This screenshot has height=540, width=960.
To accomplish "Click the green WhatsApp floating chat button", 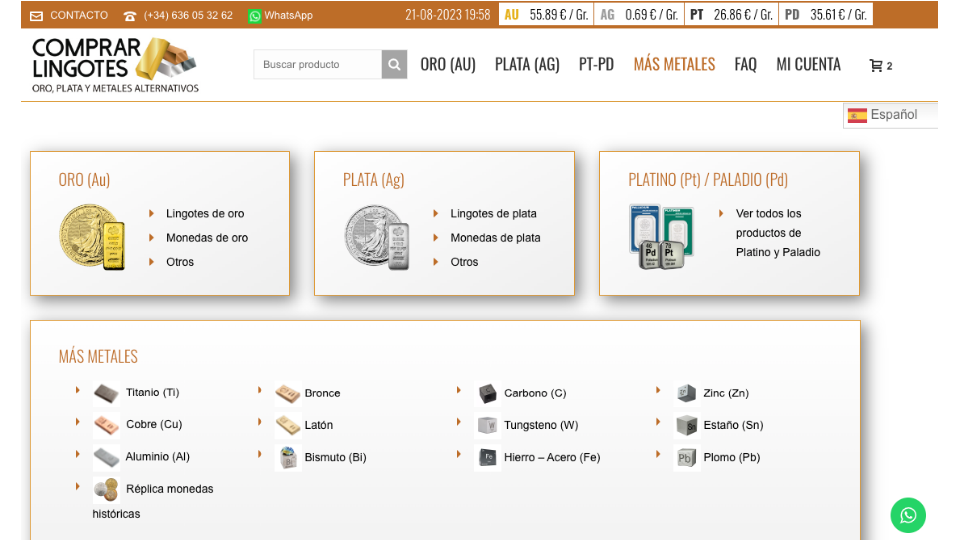I will click(x=908, y=515).
